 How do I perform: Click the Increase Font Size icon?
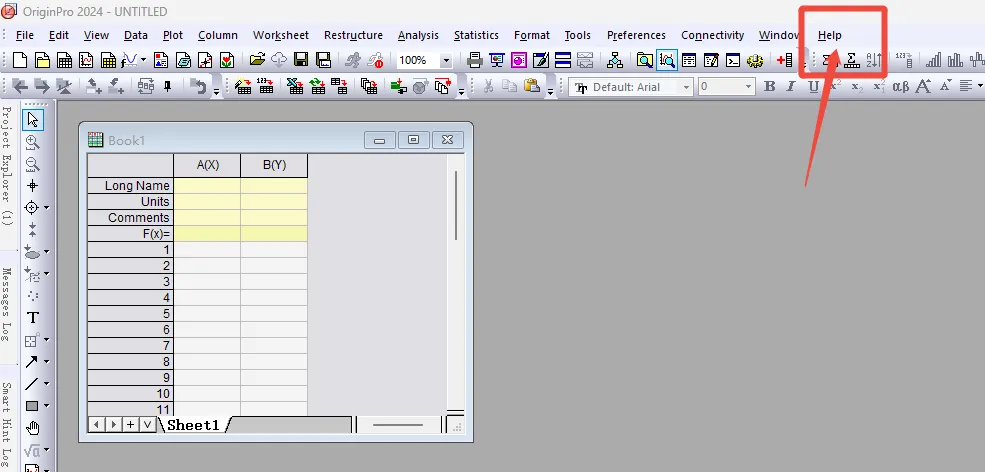(923, 87)
